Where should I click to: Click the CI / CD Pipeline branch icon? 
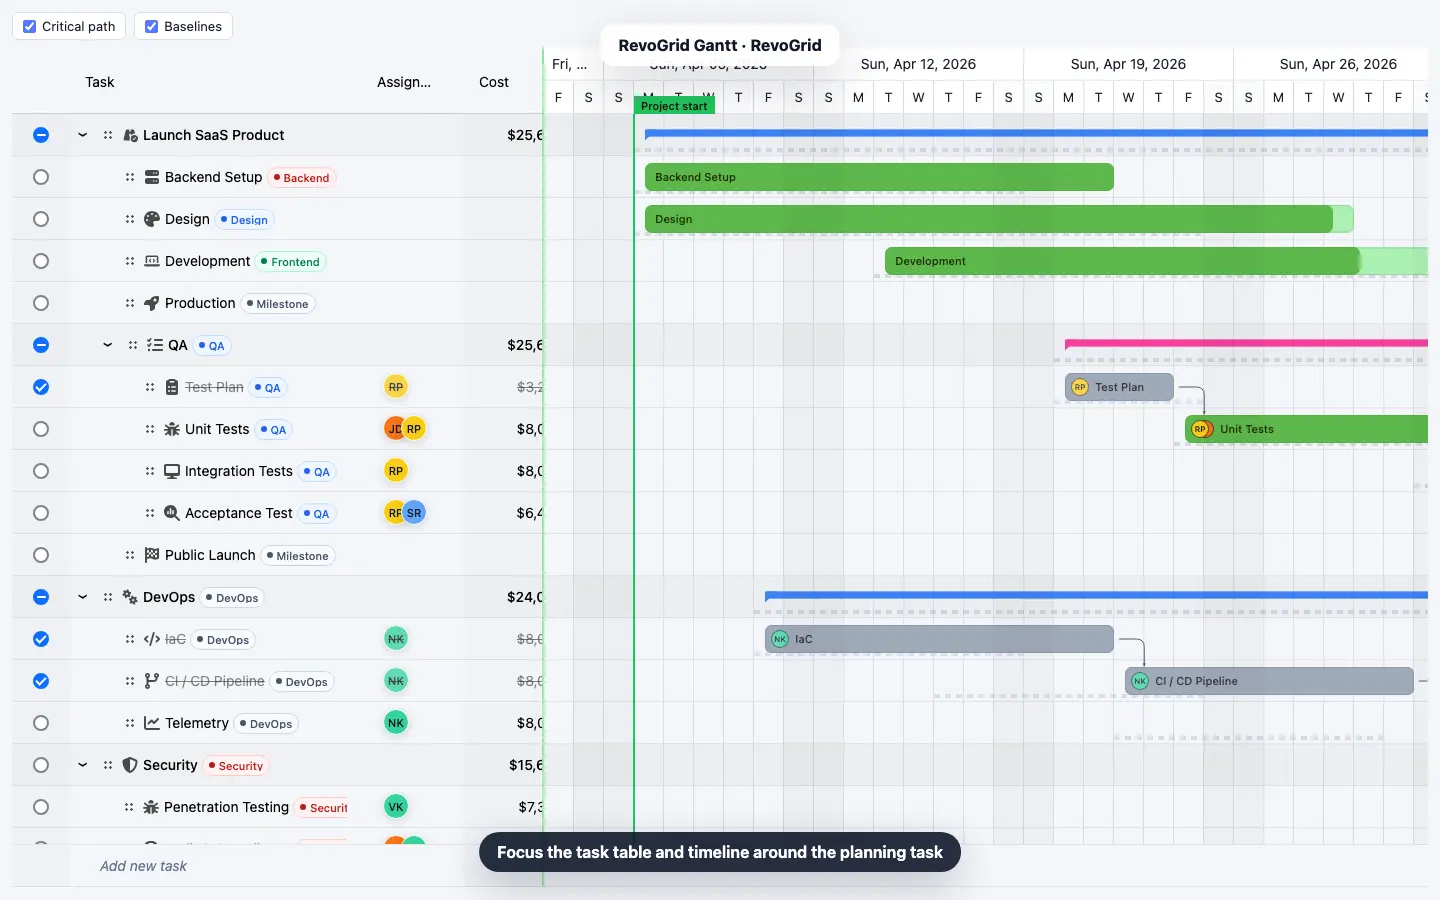(x=152, y=681)
